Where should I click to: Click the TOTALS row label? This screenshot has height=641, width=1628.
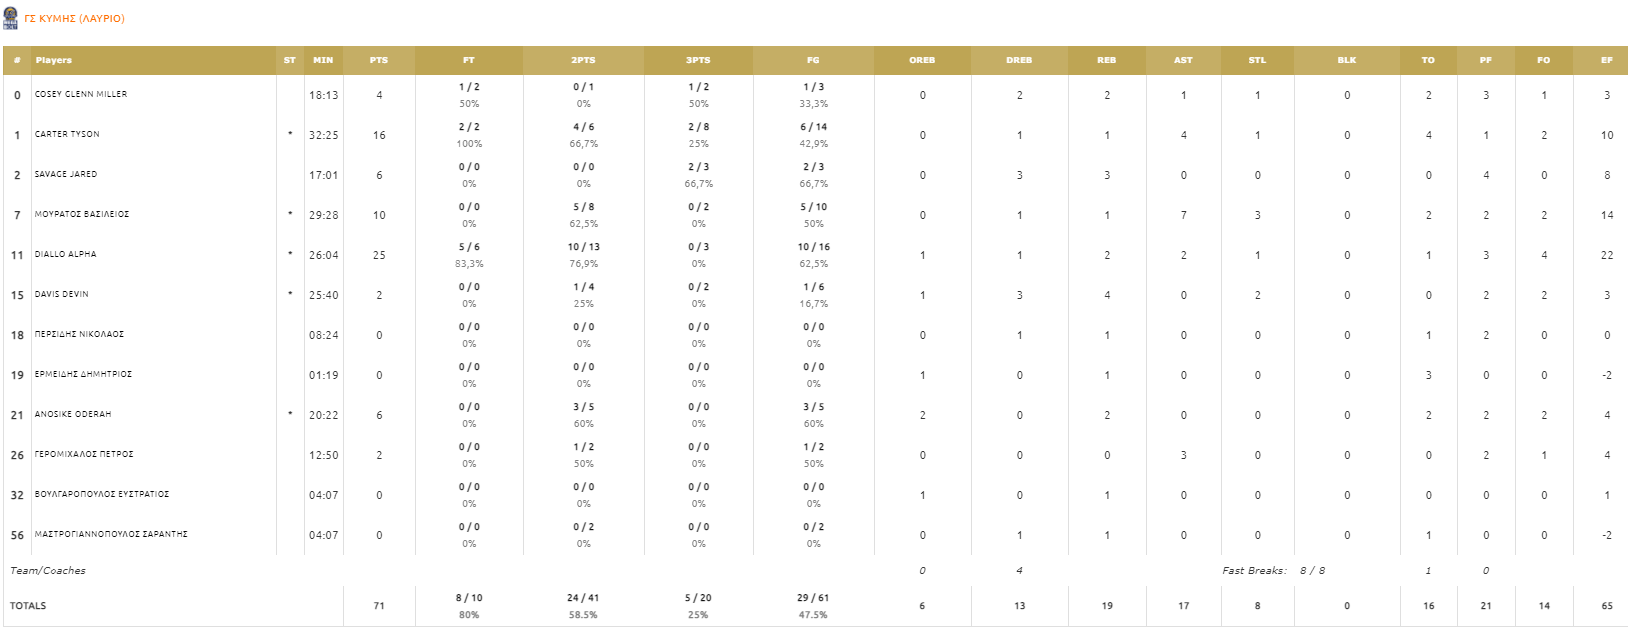pyautogui.click(x=28, y=606)
